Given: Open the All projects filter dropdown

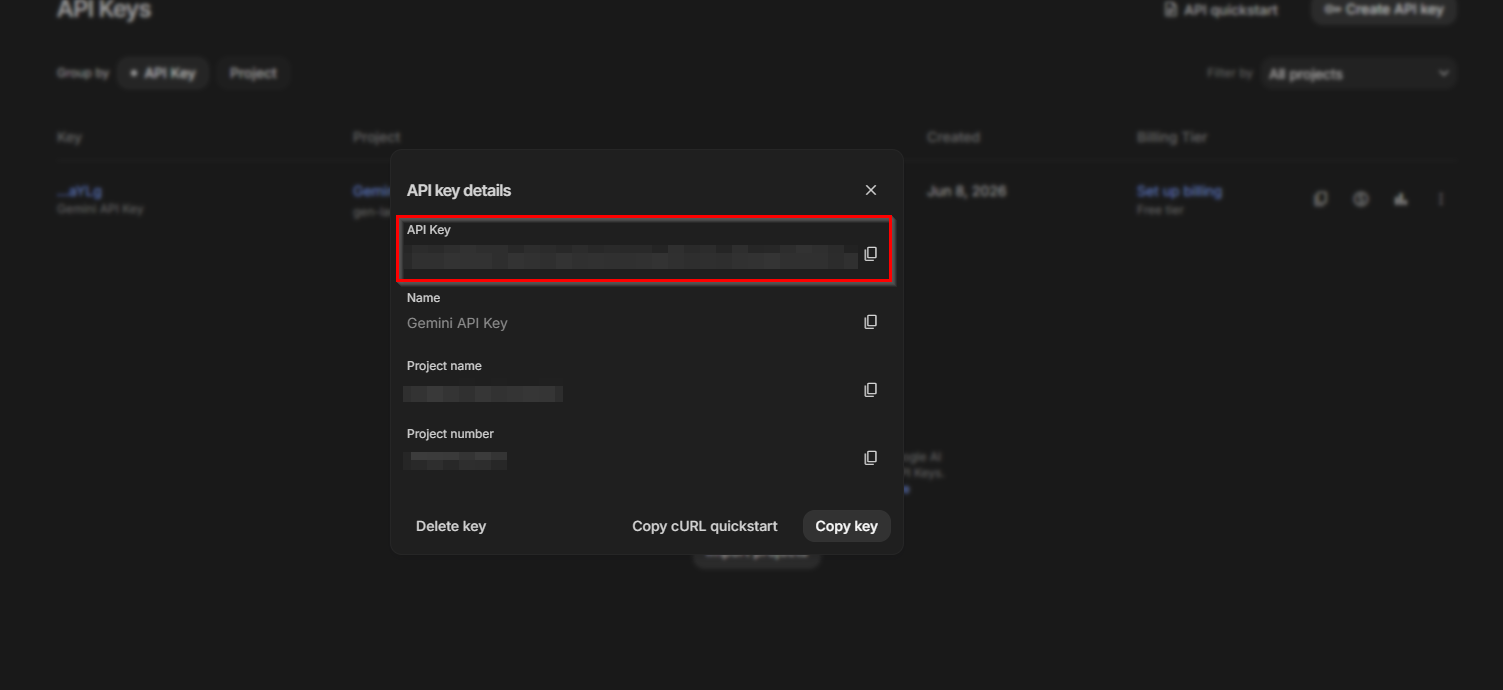Looking at the screenshot, I should coord(1358,74).
